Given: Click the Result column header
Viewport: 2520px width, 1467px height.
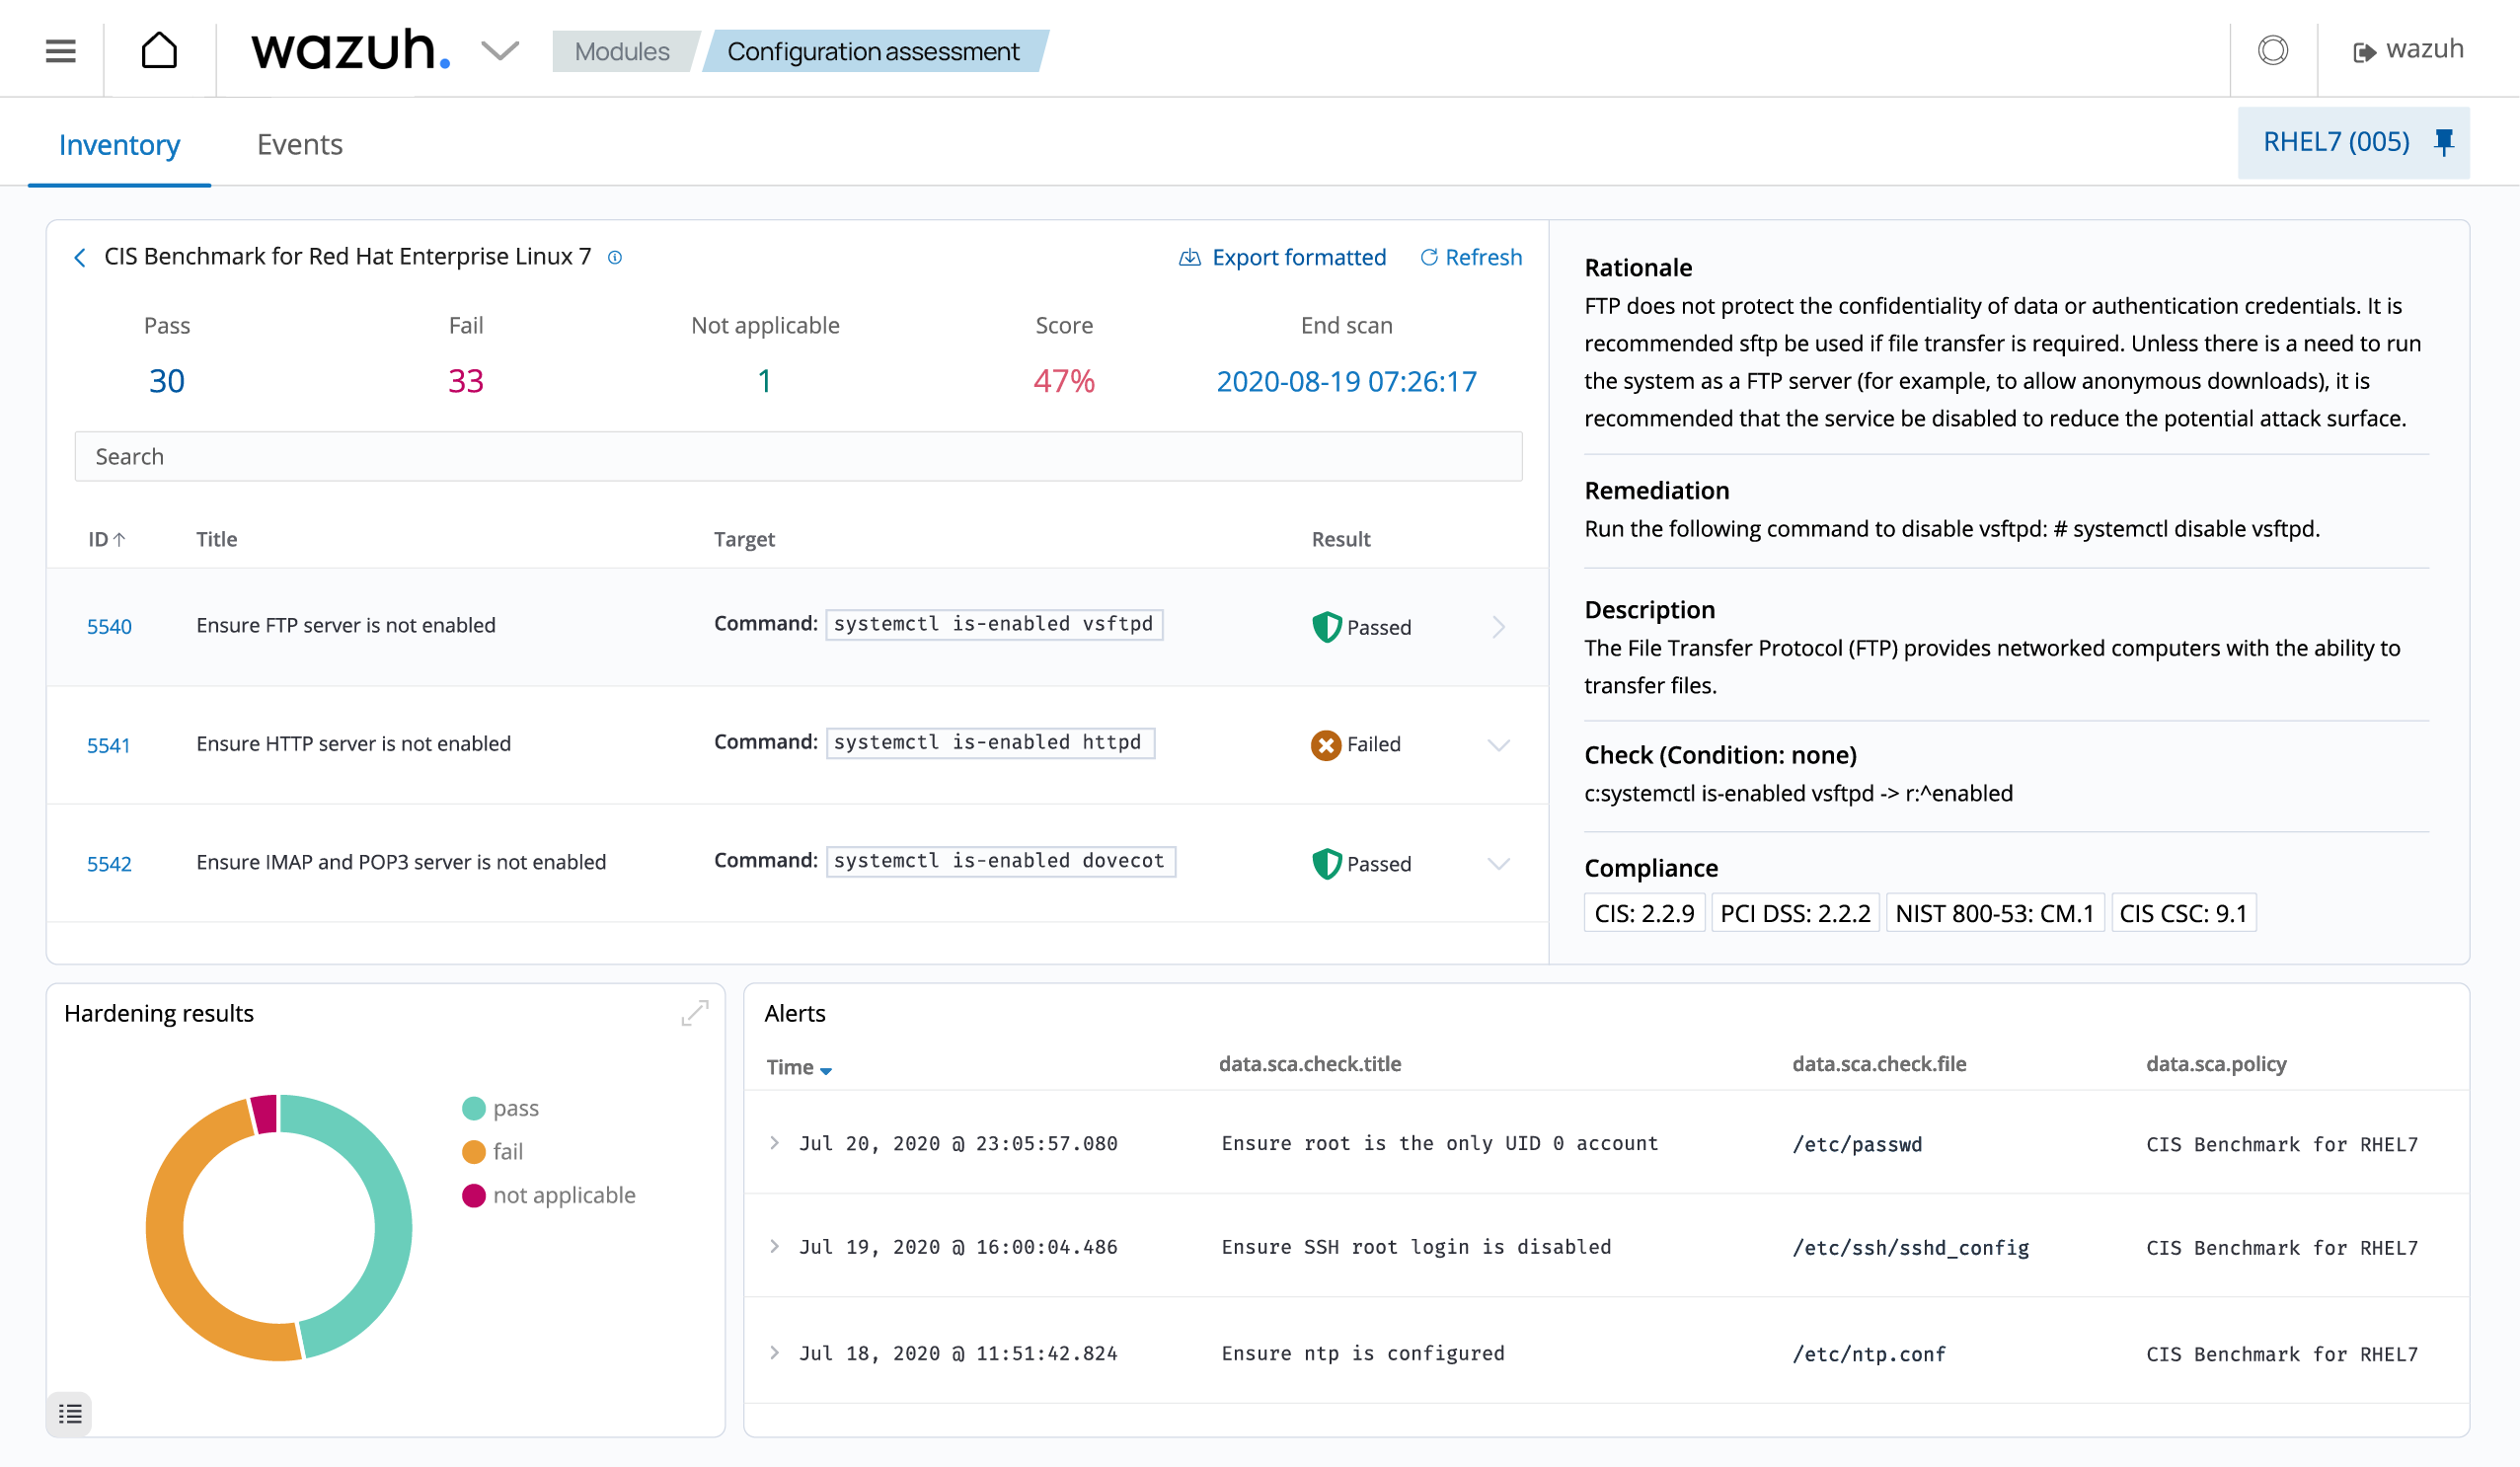Looking at the screenshot, I should point(1340,539).
